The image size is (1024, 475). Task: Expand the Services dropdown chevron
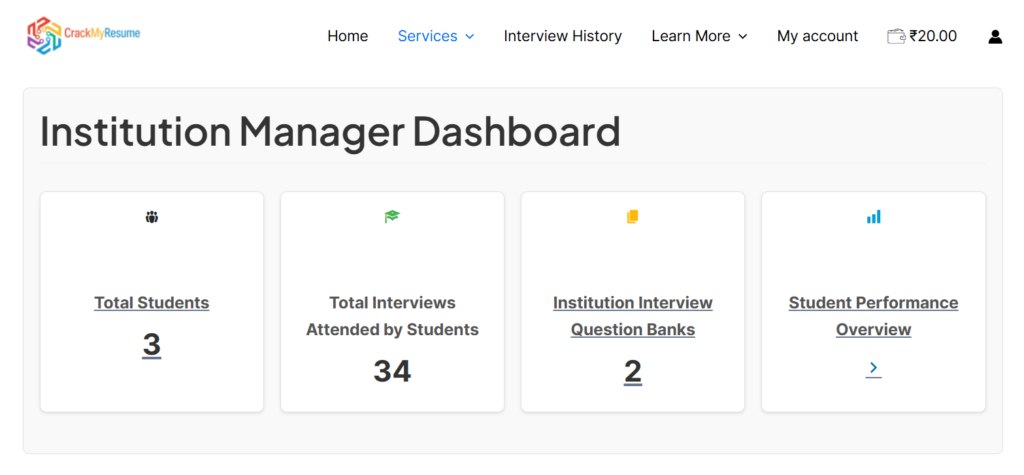(470, 37)
